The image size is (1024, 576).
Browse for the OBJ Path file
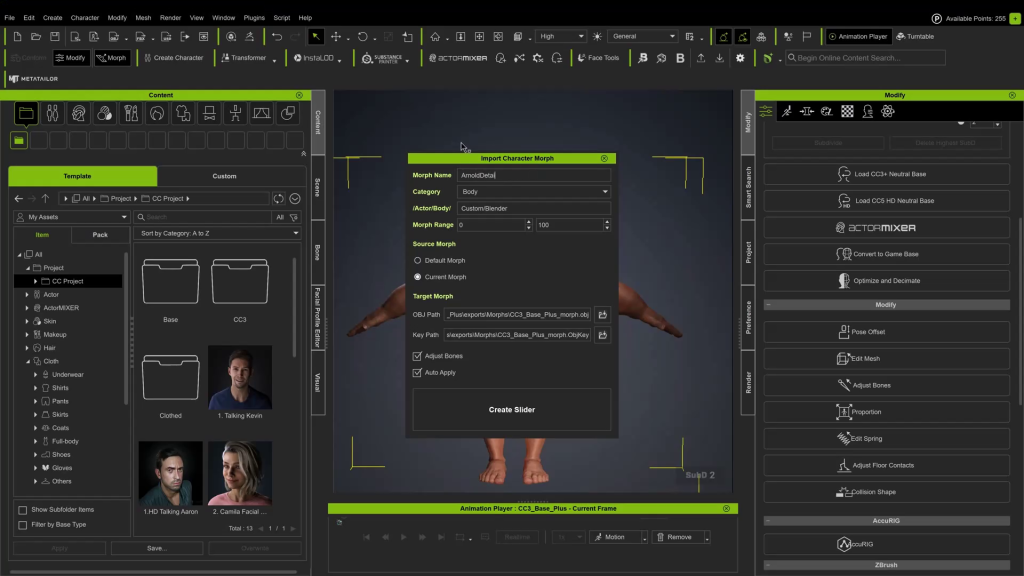603,314
